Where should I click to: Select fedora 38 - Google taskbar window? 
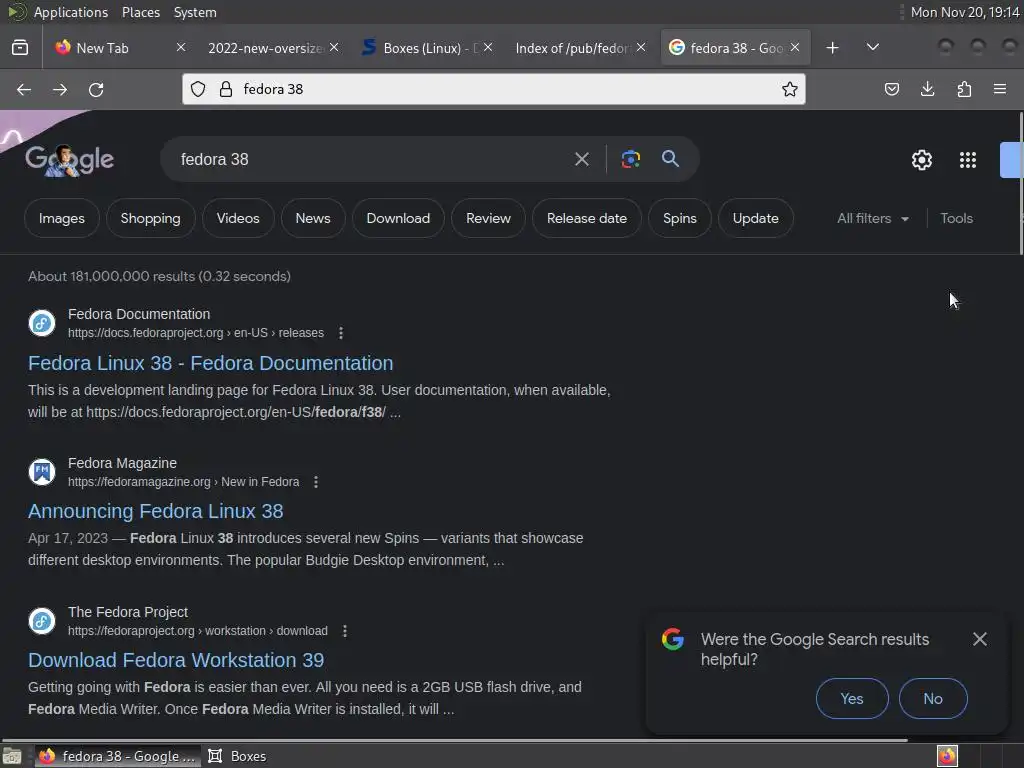pos(117,756)
